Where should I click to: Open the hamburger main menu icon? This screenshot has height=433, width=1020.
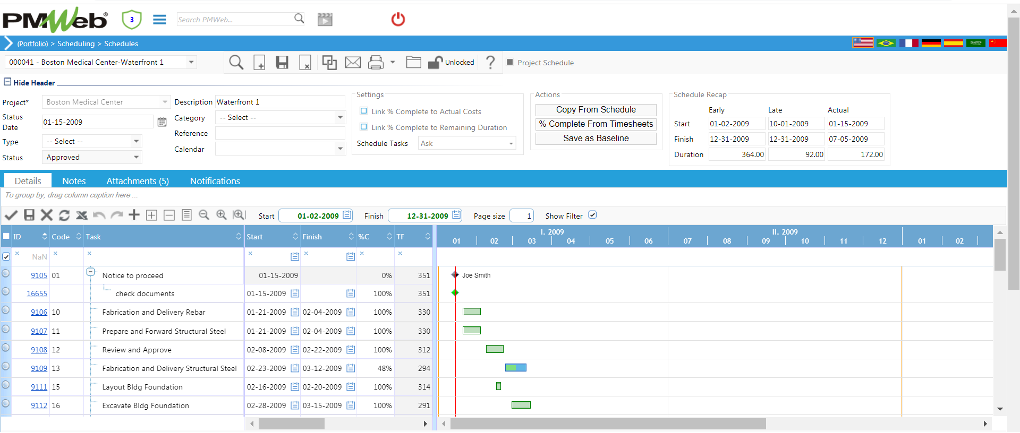[159, 19]
